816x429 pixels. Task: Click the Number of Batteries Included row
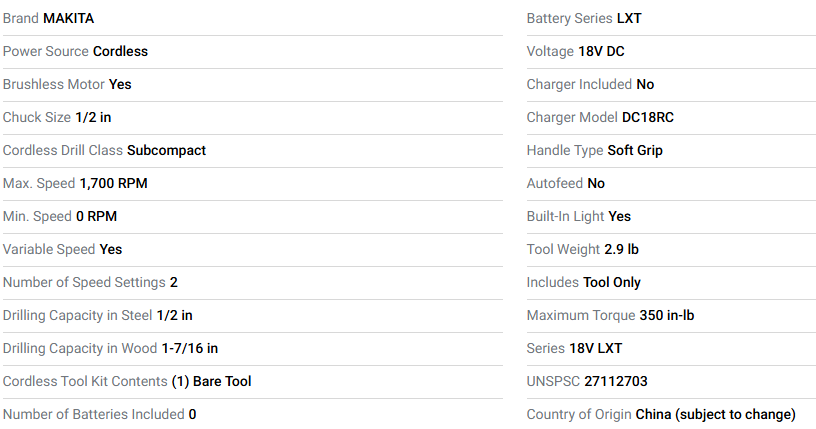click(x=99, y=414)
